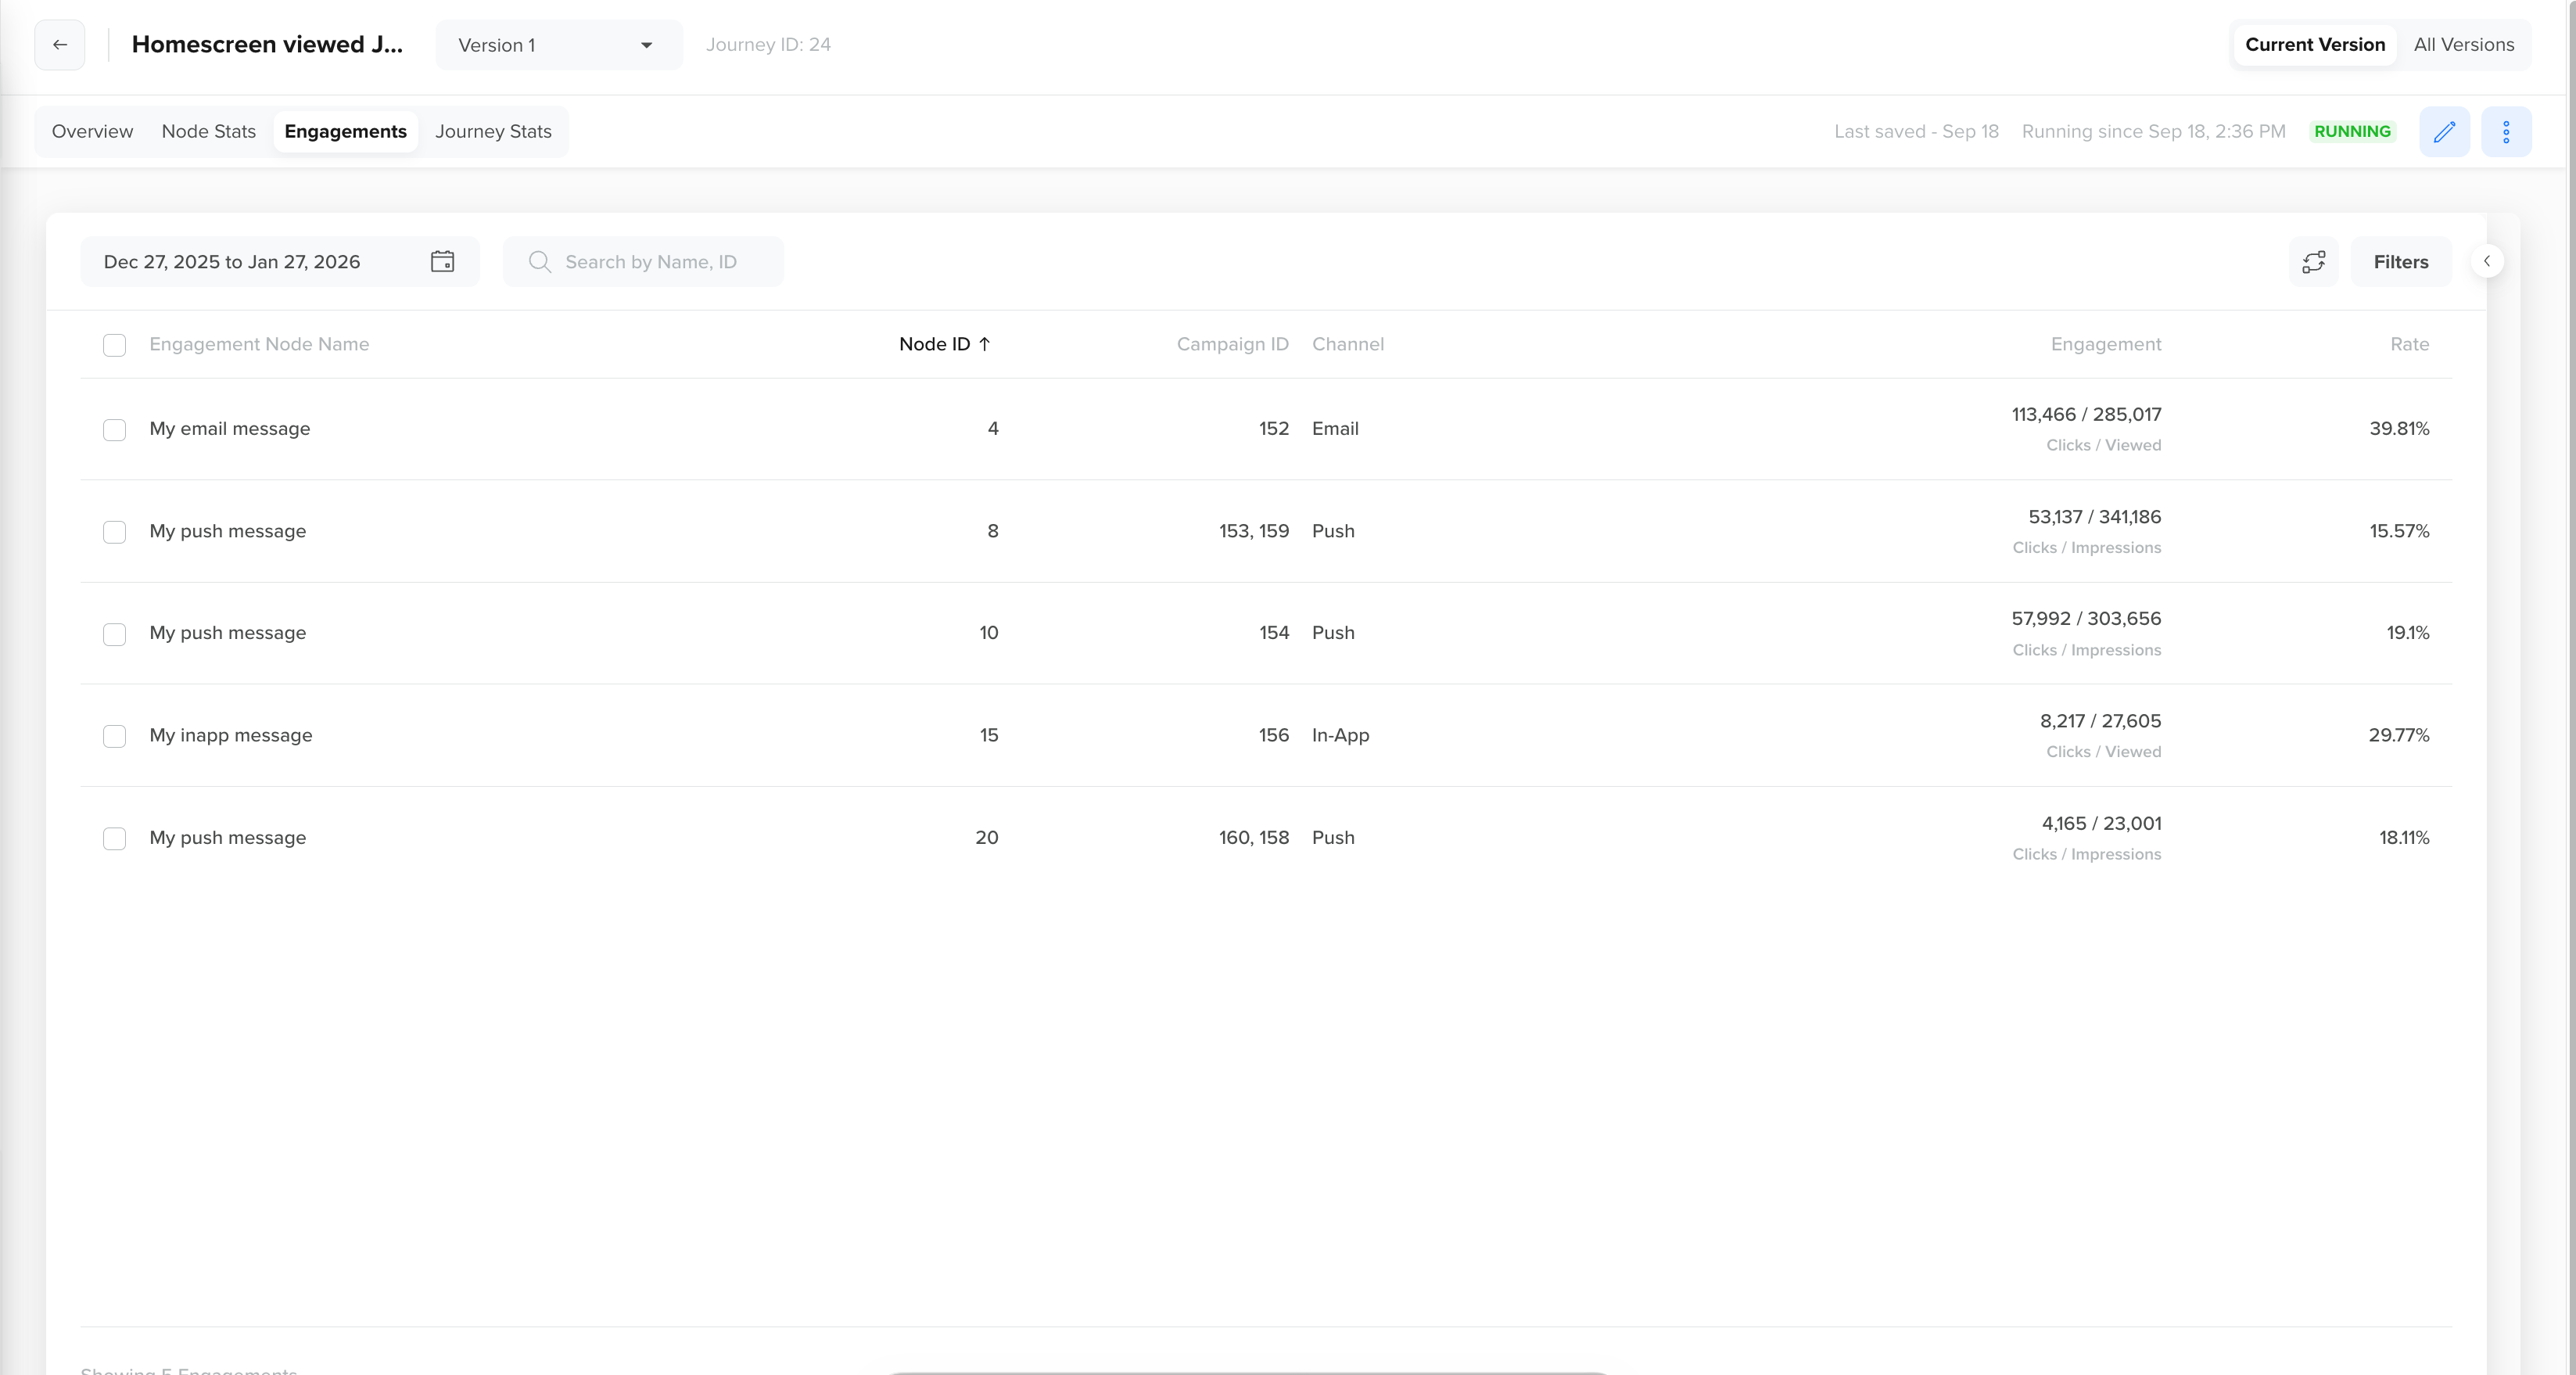Open the date range Dec 27 selector
This screenshot has height=1375, width=2576.
click(232, 262)
